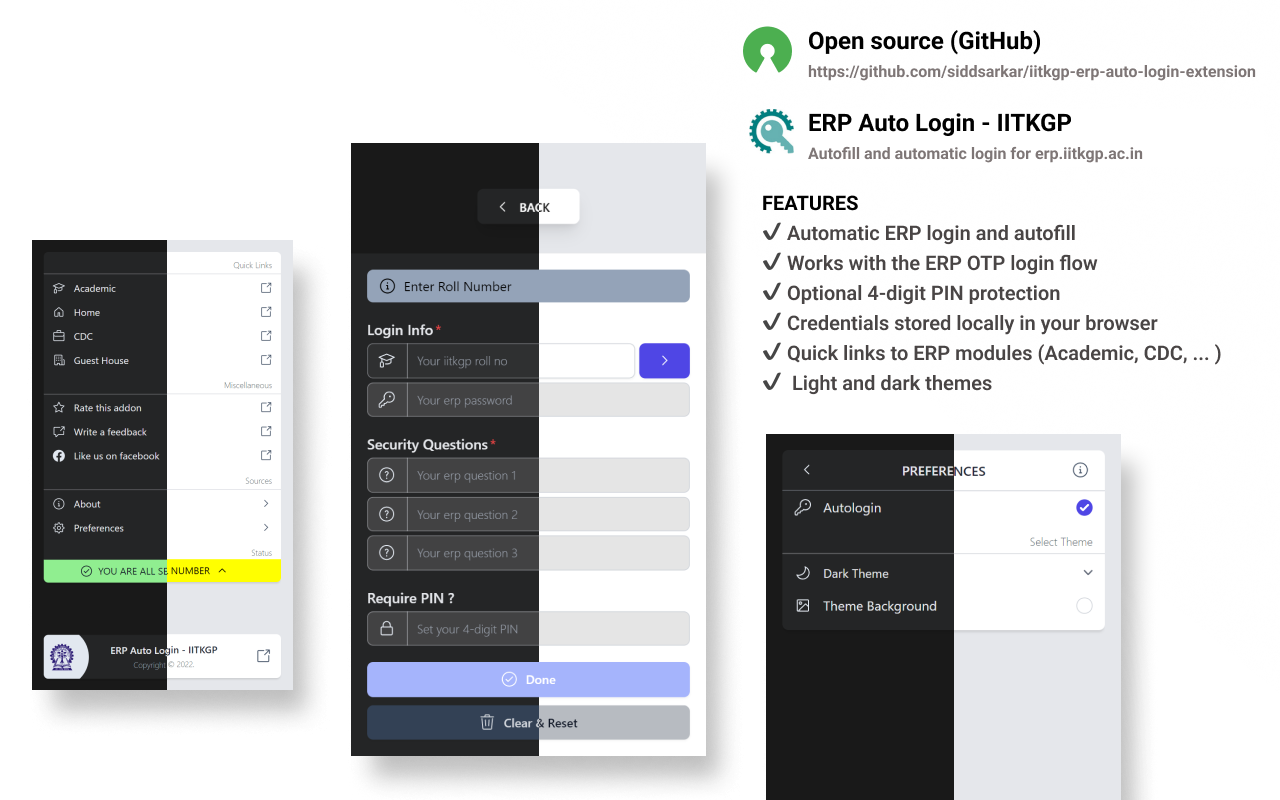Click the About info icon
1280x800 pixels.
[x=59, y=504]
